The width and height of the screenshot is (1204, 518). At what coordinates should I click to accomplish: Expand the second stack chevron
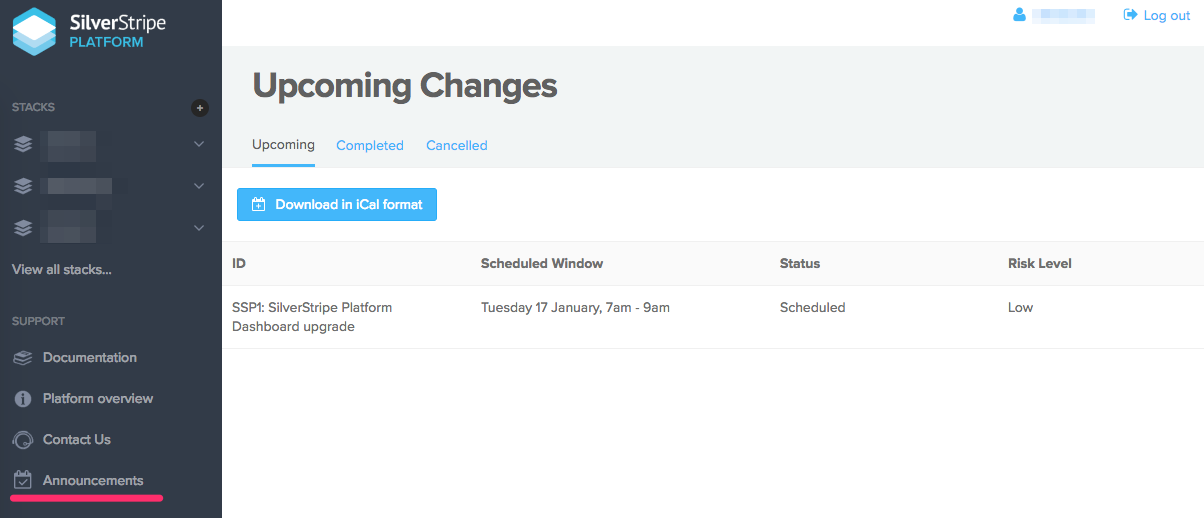[x=199, y=186]
